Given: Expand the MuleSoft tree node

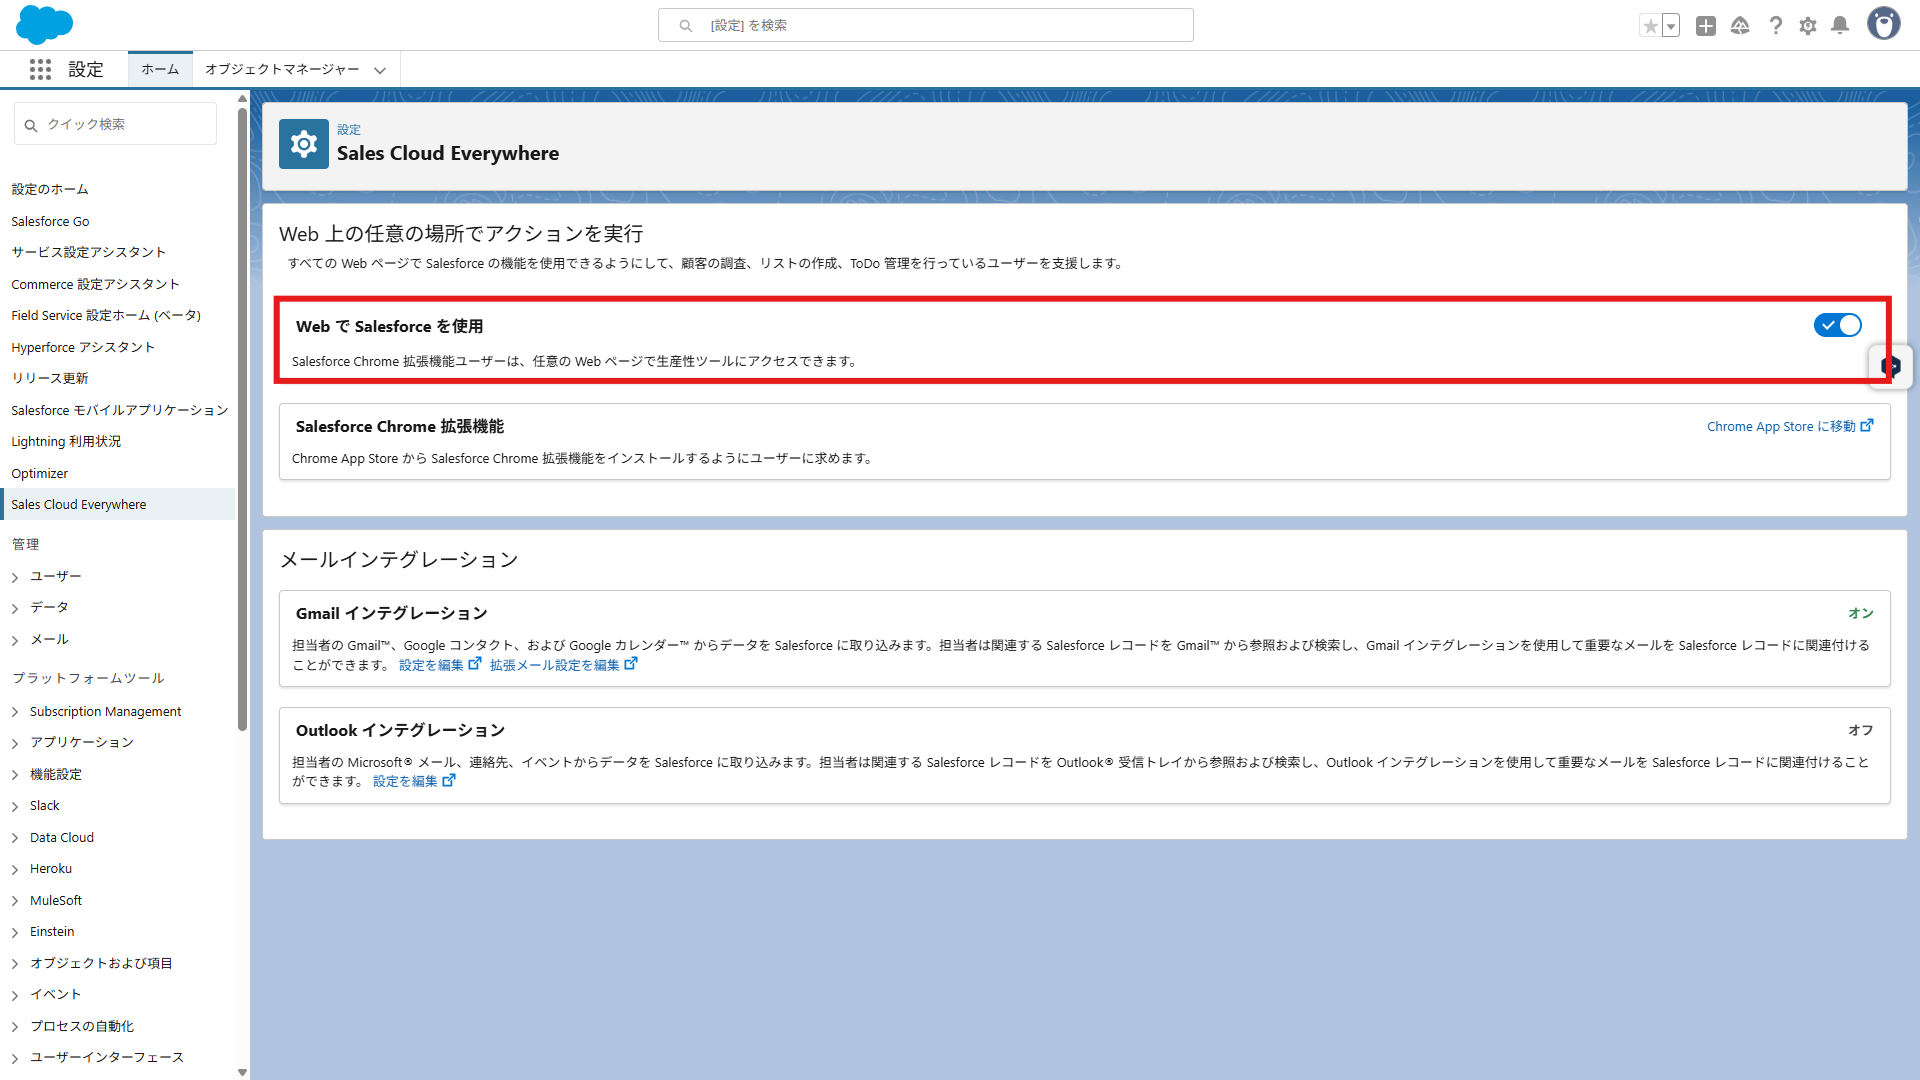Looking at the screenshot, I should click(x=15, y=901).
